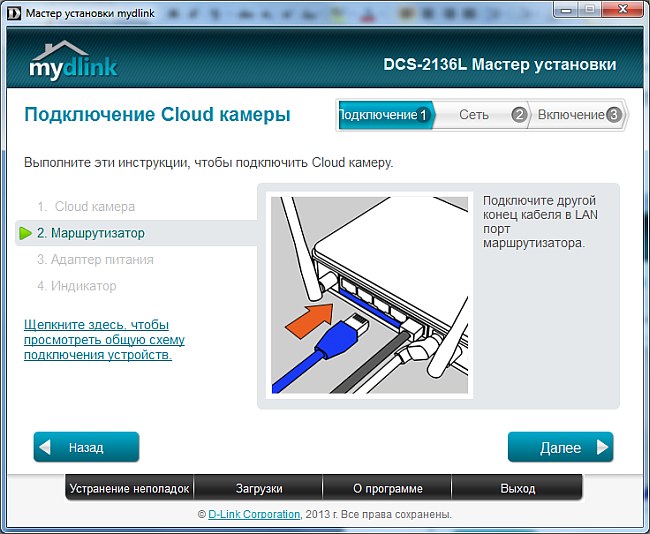This screenshot has height=534, width=650.
Task: Click the step 3 number badge
Action: click(x=613, y=115)
